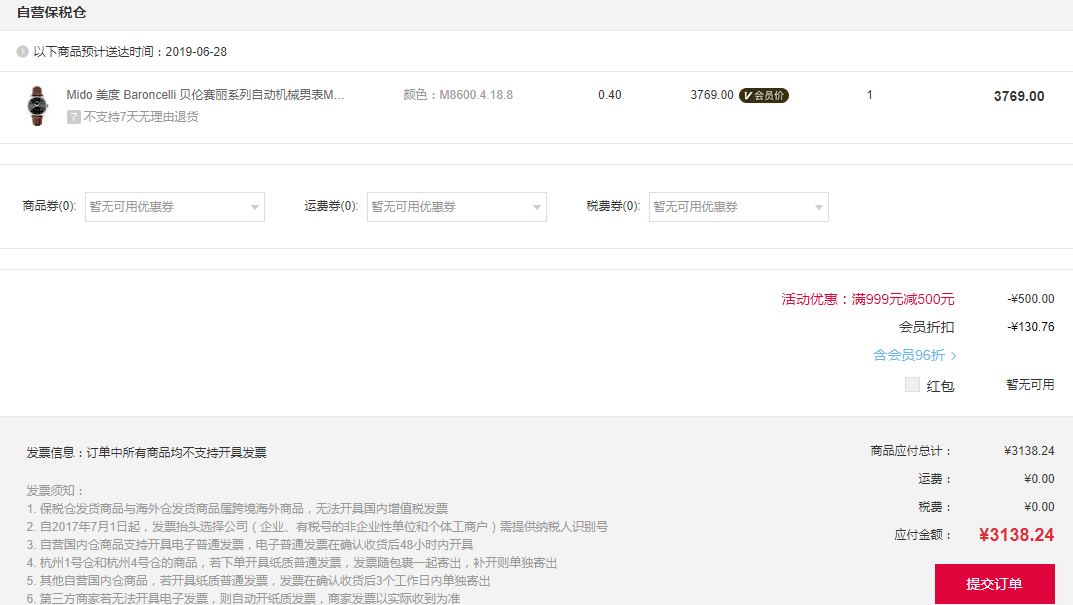Tick the 红包 checkbox
Screen dimensions: 1073x605
coord(912,385)
